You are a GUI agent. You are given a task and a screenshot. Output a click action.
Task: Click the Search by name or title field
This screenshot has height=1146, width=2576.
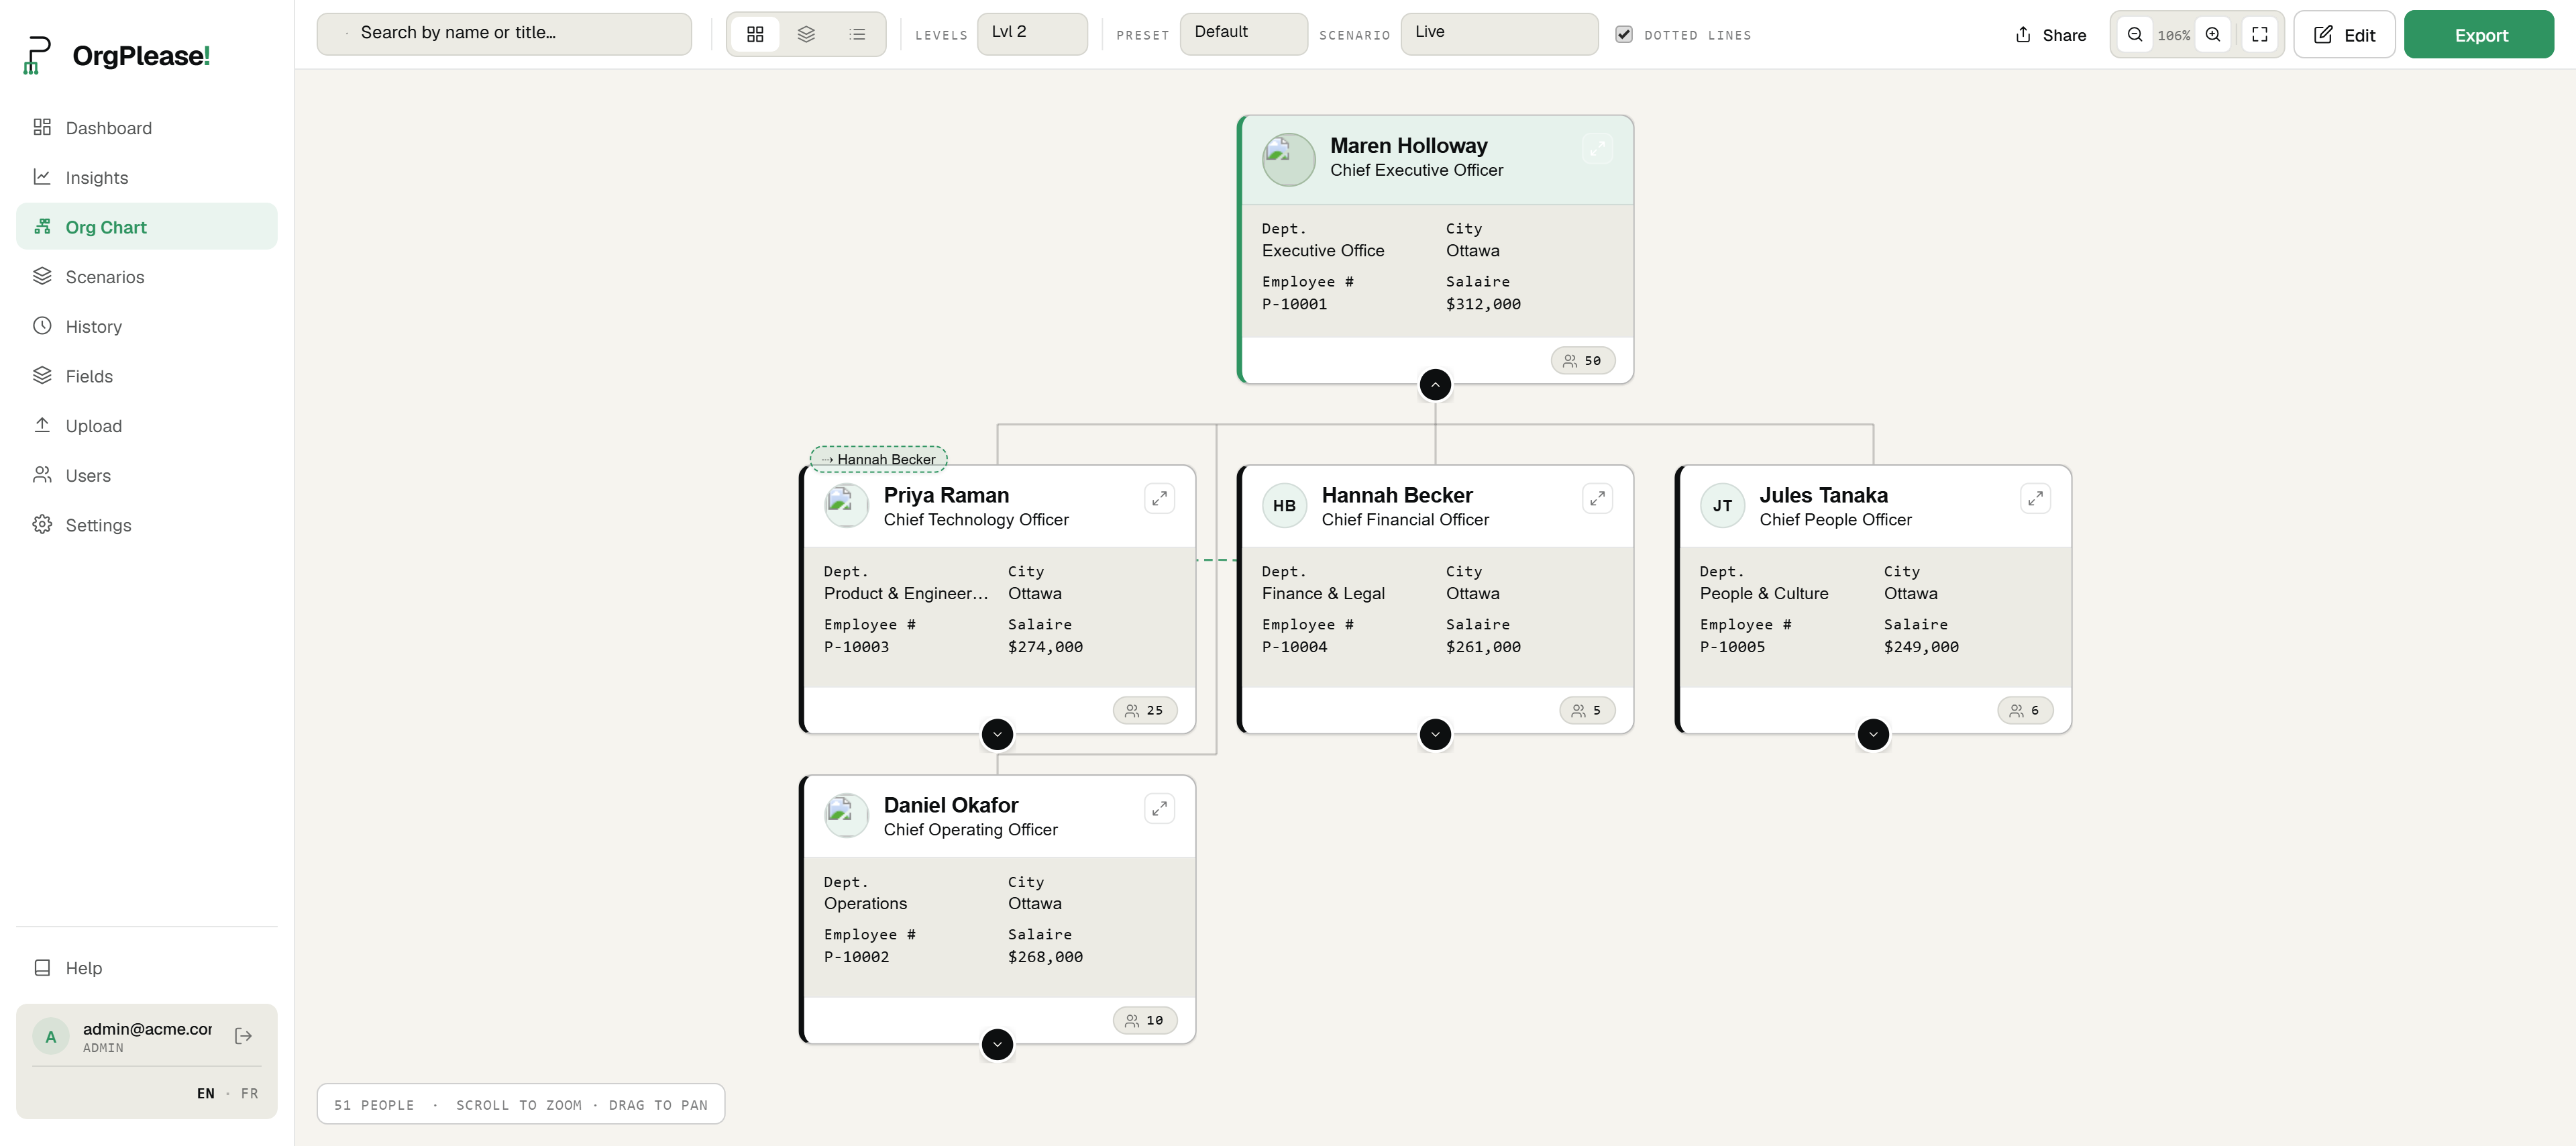(x=504, y=34)
